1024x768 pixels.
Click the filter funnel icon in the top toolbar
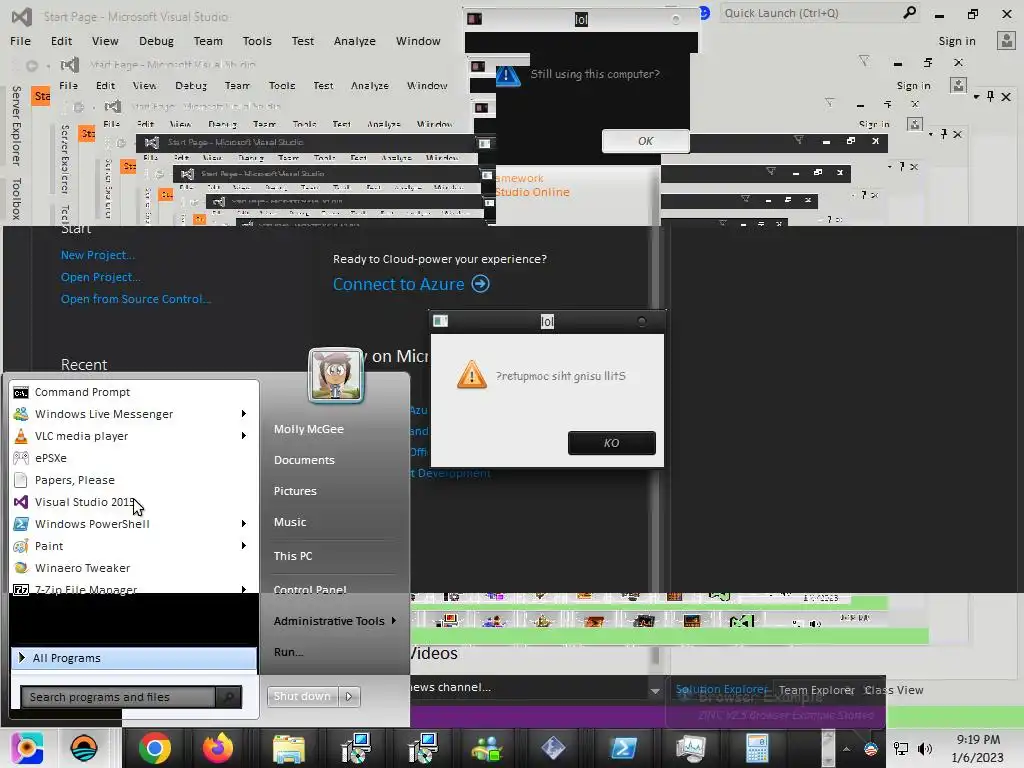tap(864, 61)
